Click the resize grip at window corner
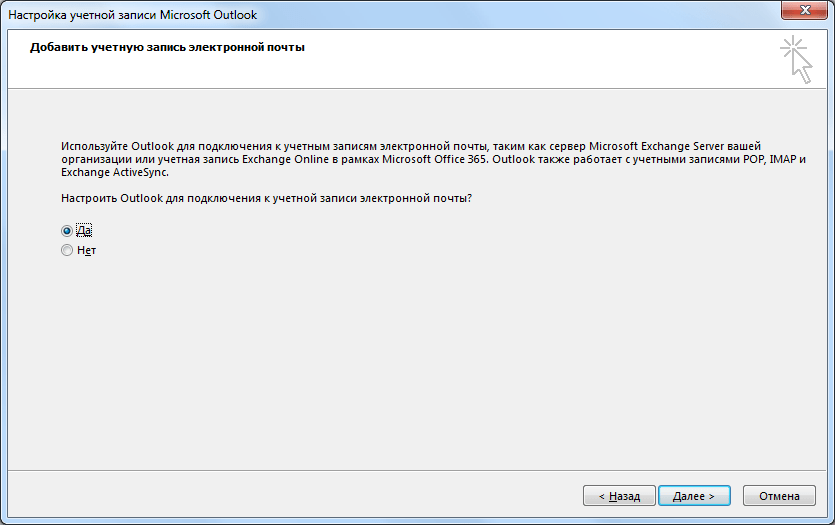The image size is (835, 525). (x=826, y=516)
